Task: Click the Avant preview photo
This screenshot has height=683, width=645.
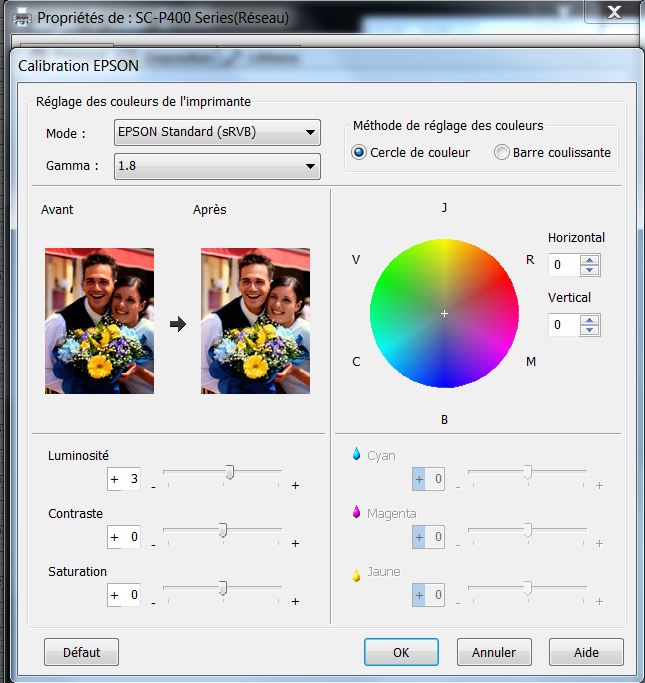Action: pyautogui.click(x=99, y=321)
